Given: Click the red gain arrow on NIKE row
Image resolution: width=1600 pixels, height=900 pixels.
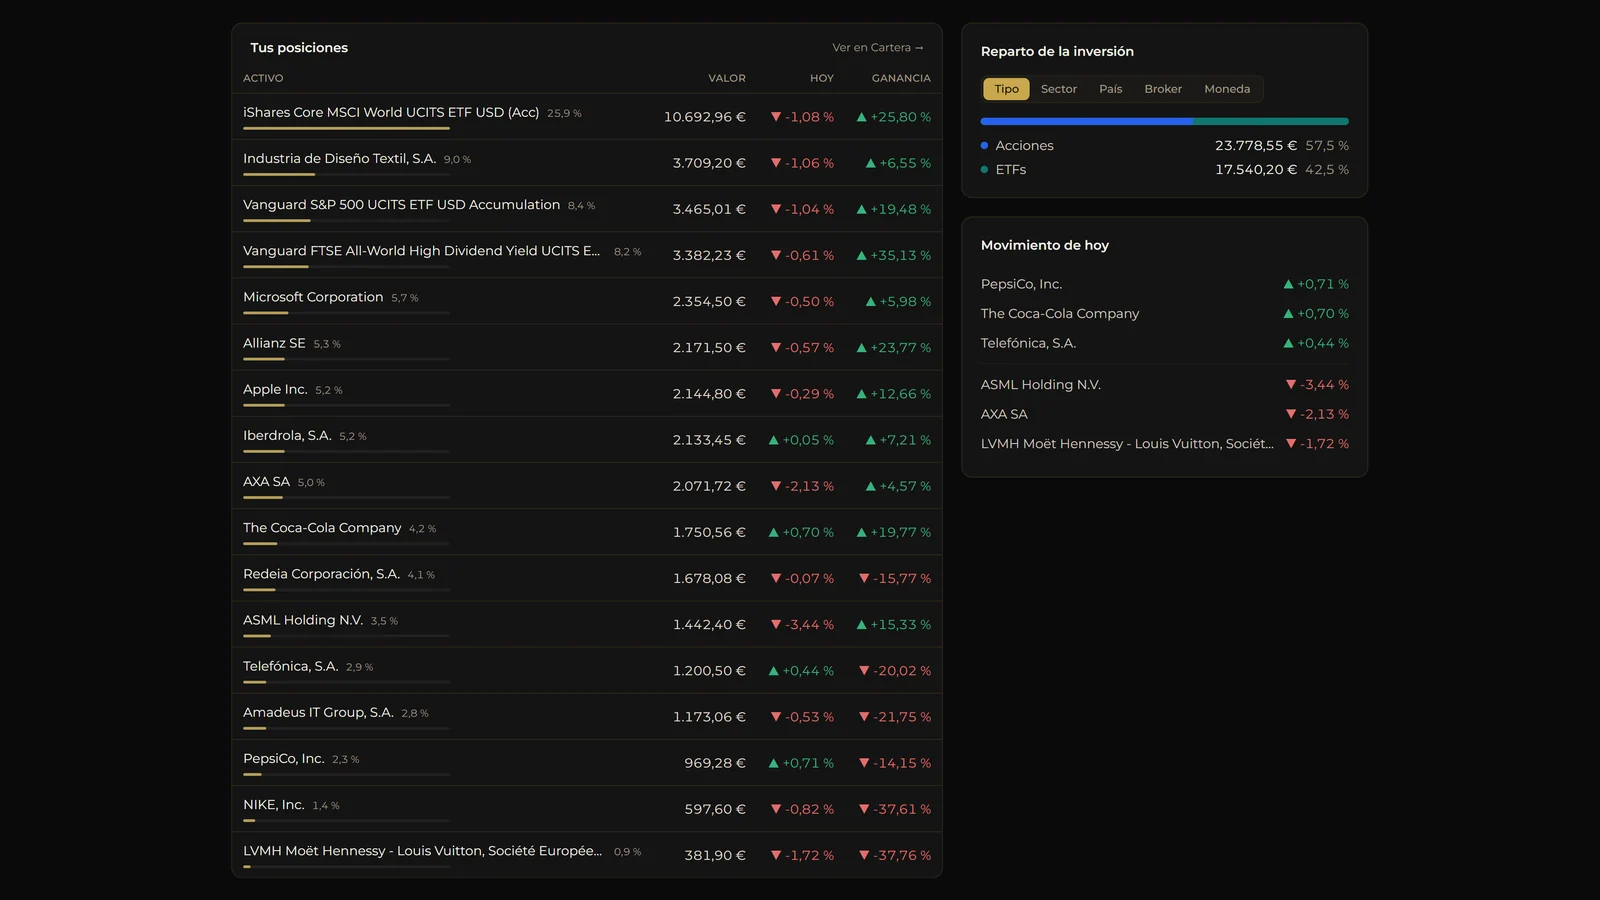Looking at the screenshot, I should 864,809.
